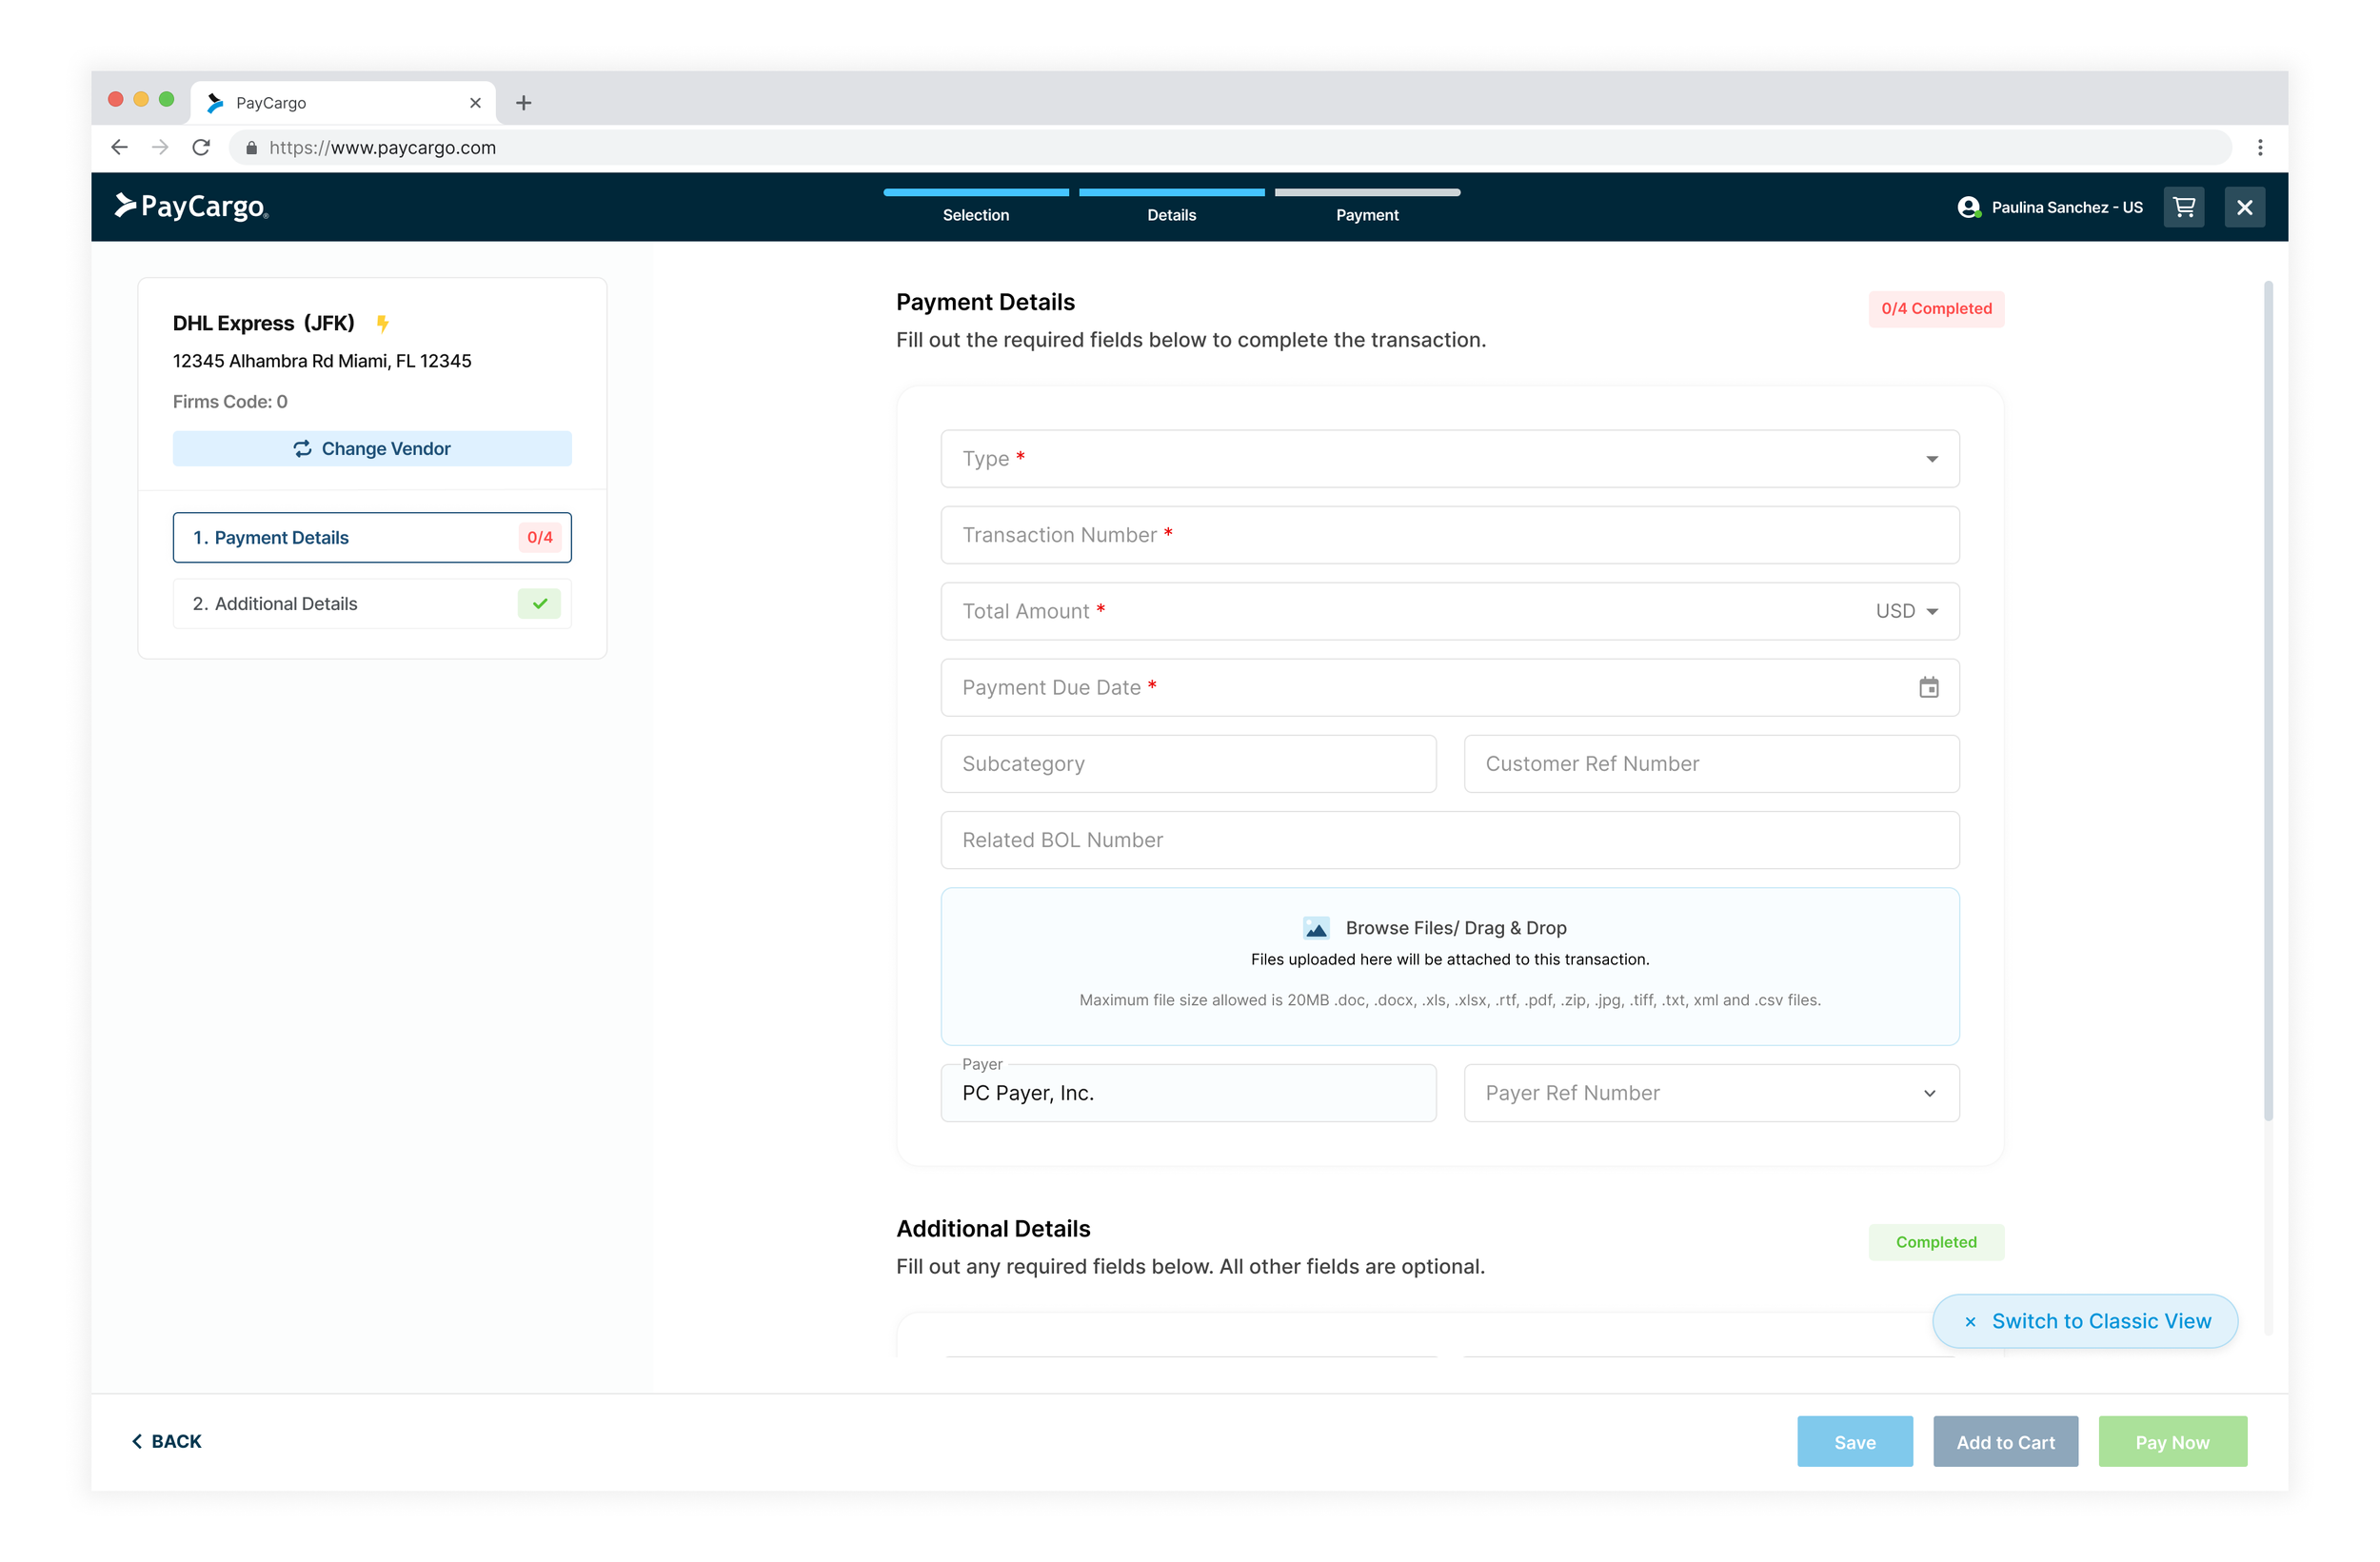Expand the Type dropdown
This screenshot has width=2380, height=1562.
(1931, 459)
